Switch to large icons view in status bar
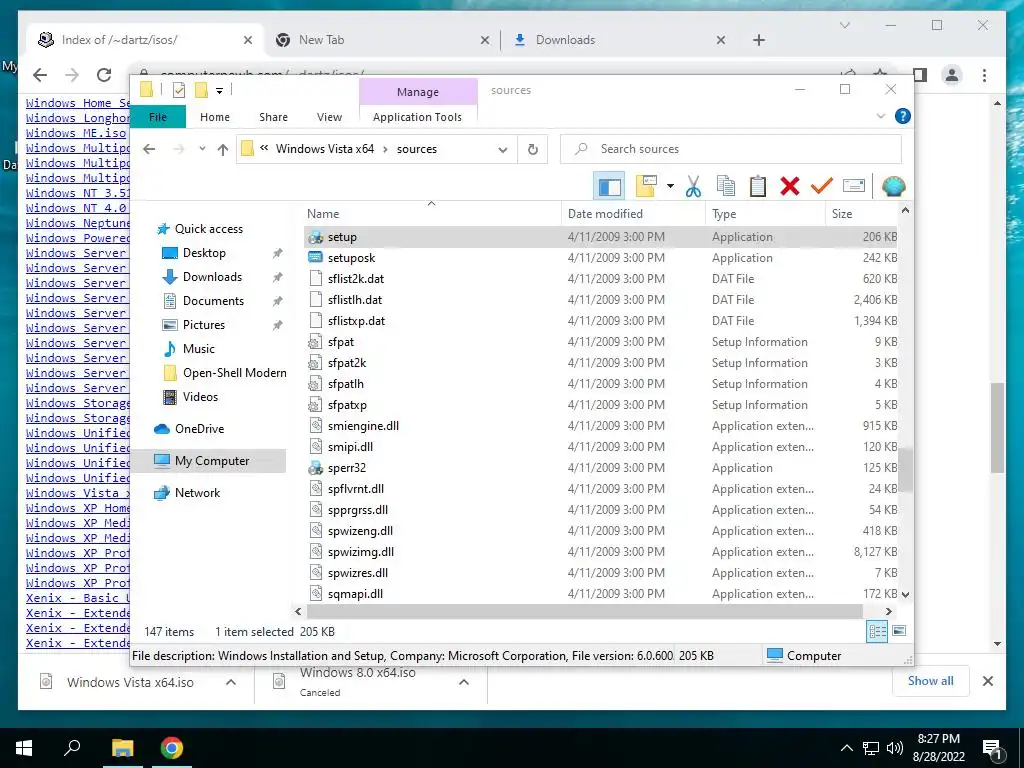The width and height of the screenshot is (1024, 768). (x=899, y=631)
